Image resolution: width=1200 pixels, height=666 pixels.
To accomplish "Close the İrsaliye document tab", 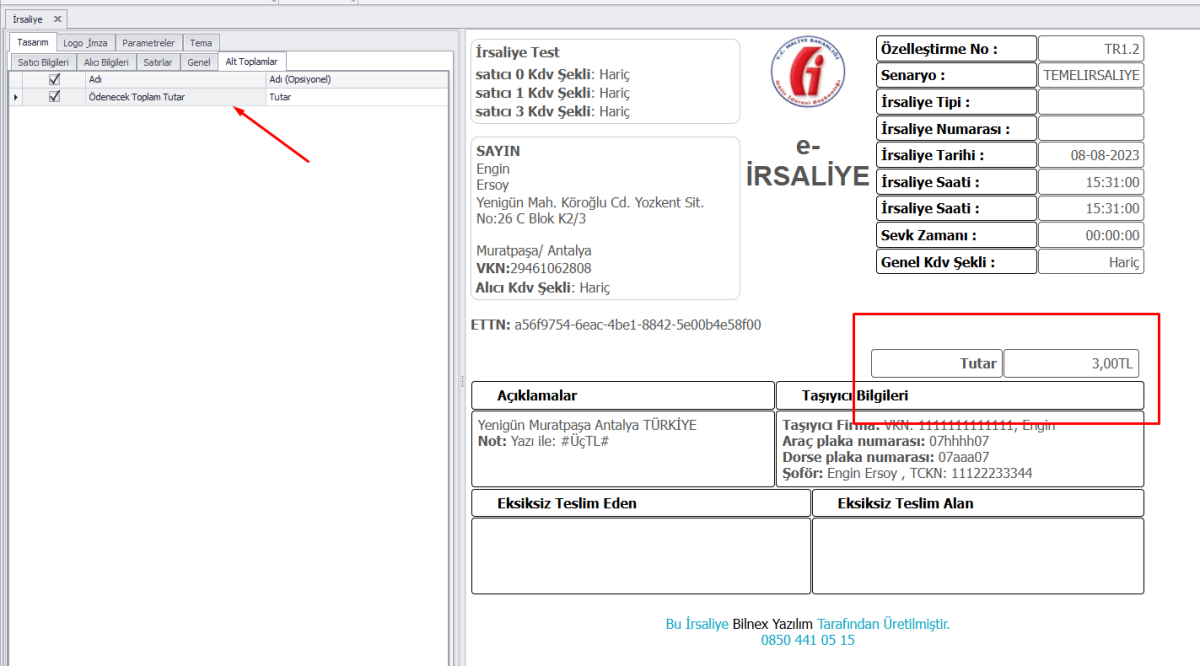I will tap(57, 19).
